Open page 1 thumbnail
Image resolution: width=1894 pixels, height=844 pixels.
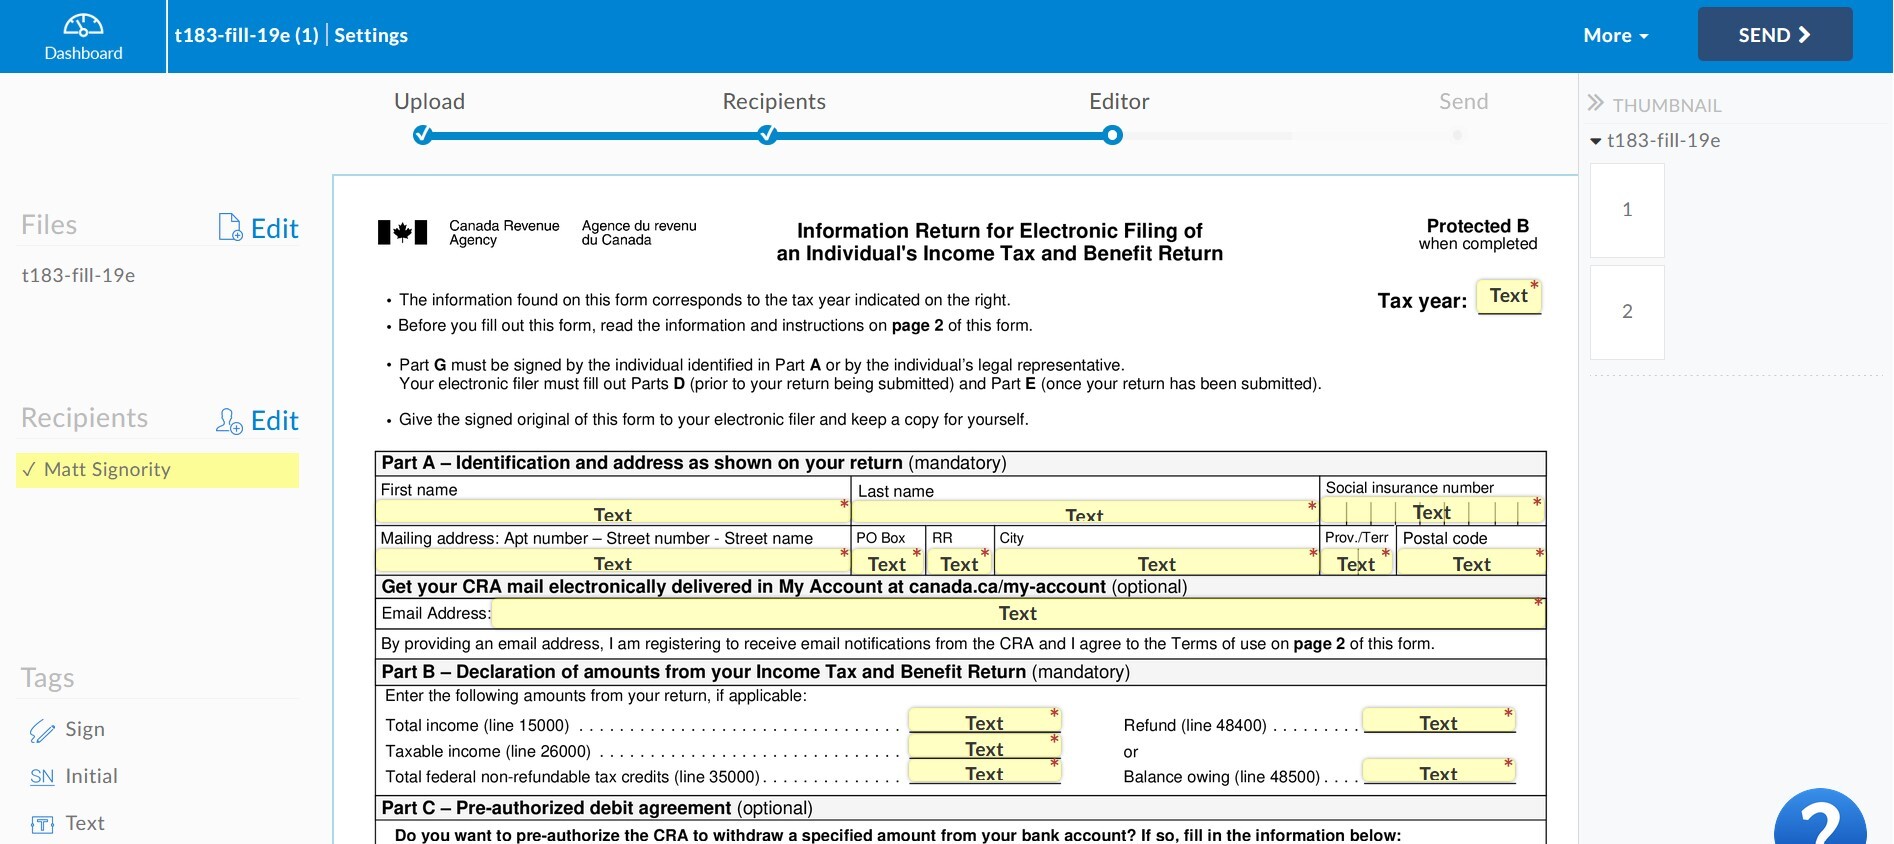click(1627, 210)
